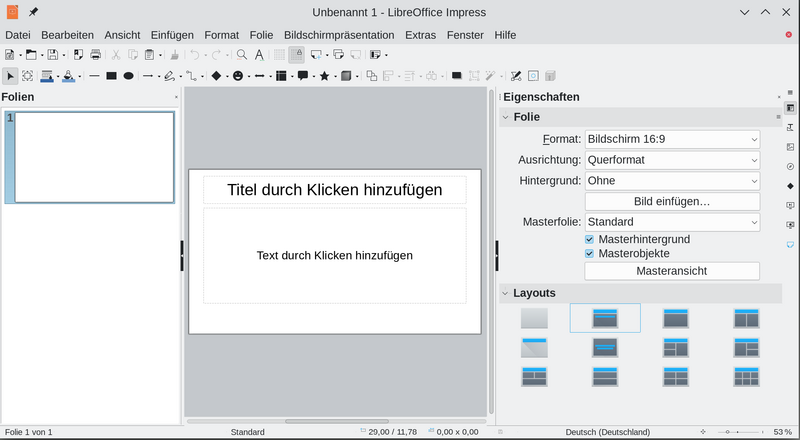The image size is (800, 440).
Task: Pick the Connector tool
Action: [x=191, y=76]
